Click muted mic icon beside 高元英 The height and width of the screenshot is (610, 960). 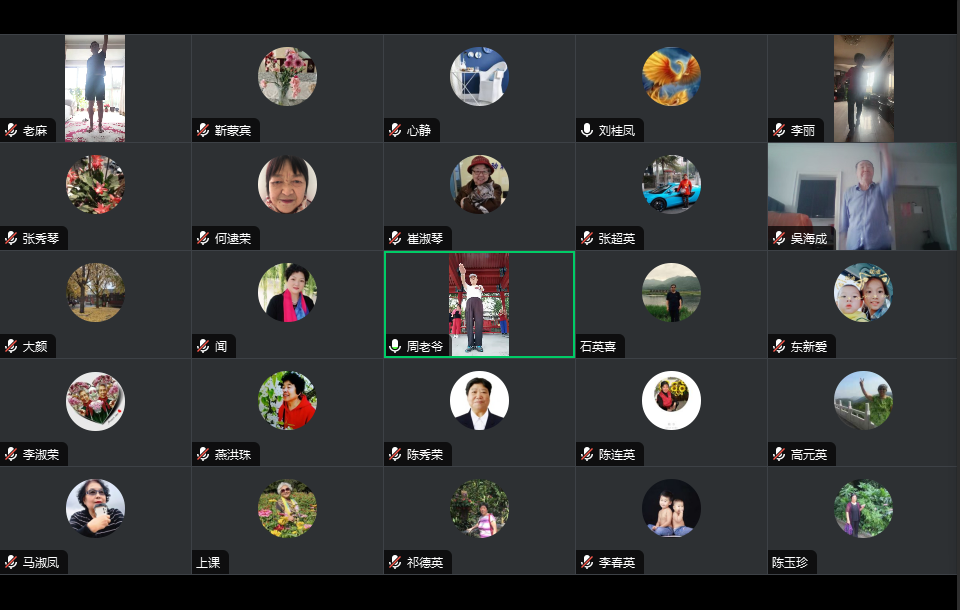click(779, 454)
